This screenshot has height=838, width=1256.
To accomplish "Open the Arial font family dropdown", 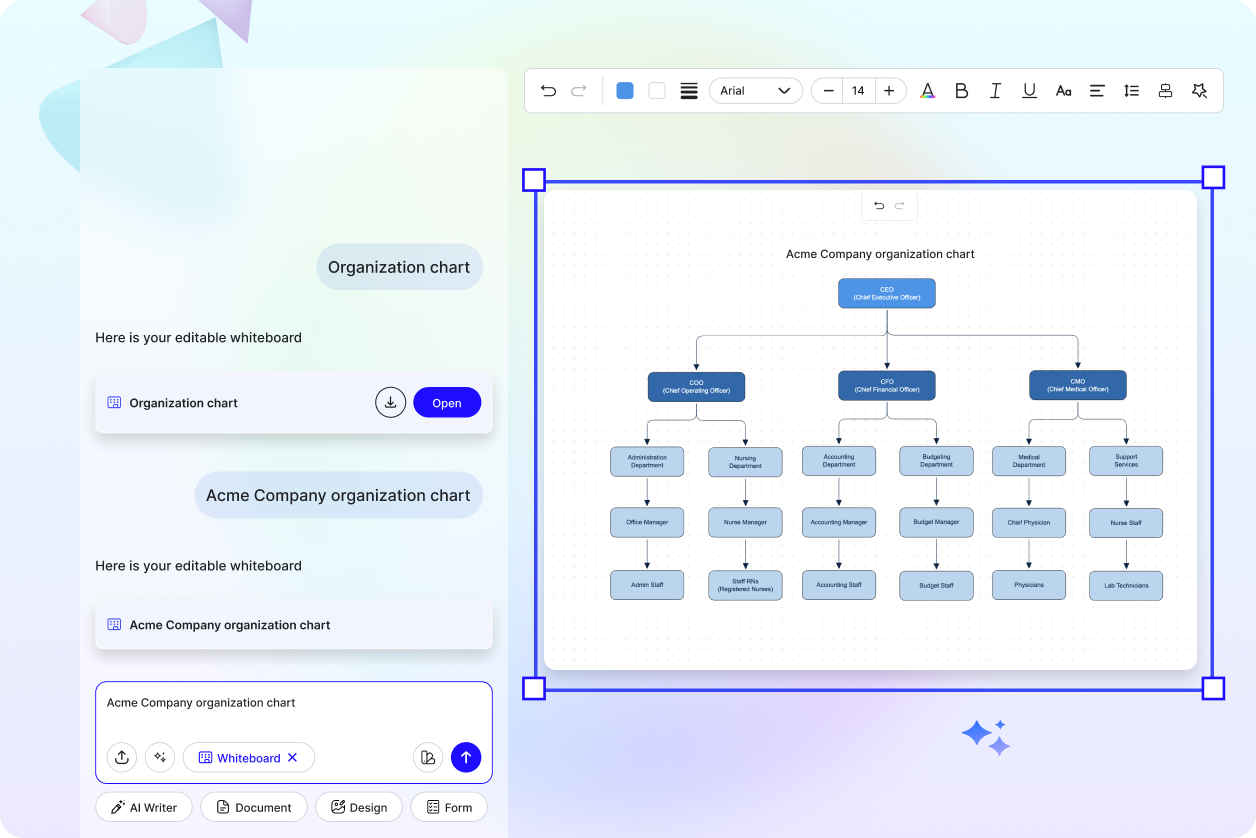I will 756,90.
